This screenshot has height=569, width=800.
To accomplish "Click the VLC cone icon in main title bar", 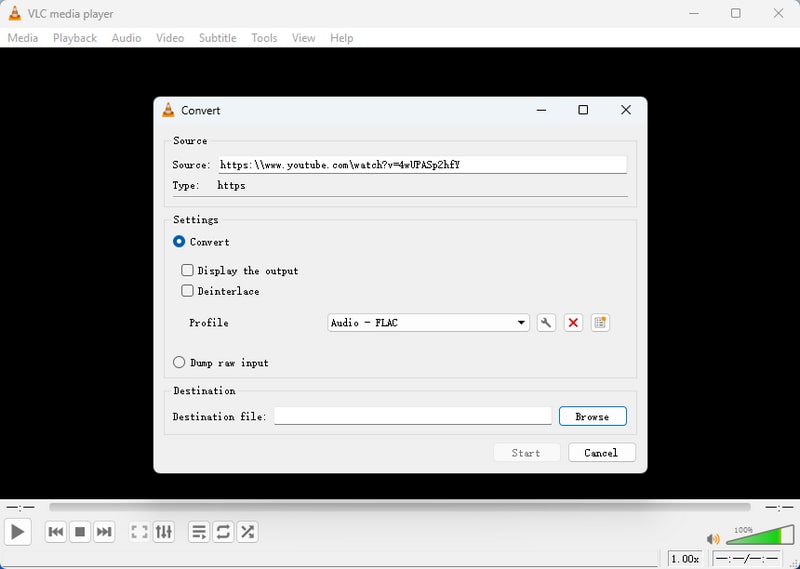I will 15,14.
